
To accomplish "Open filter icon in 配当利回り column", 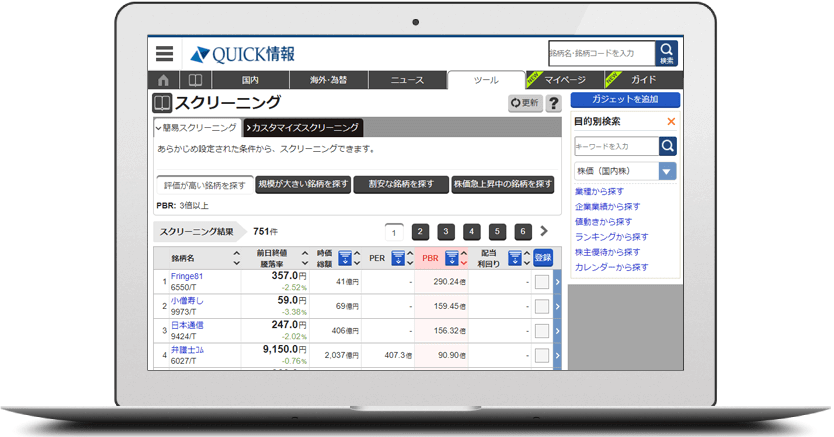I will 514,258.
